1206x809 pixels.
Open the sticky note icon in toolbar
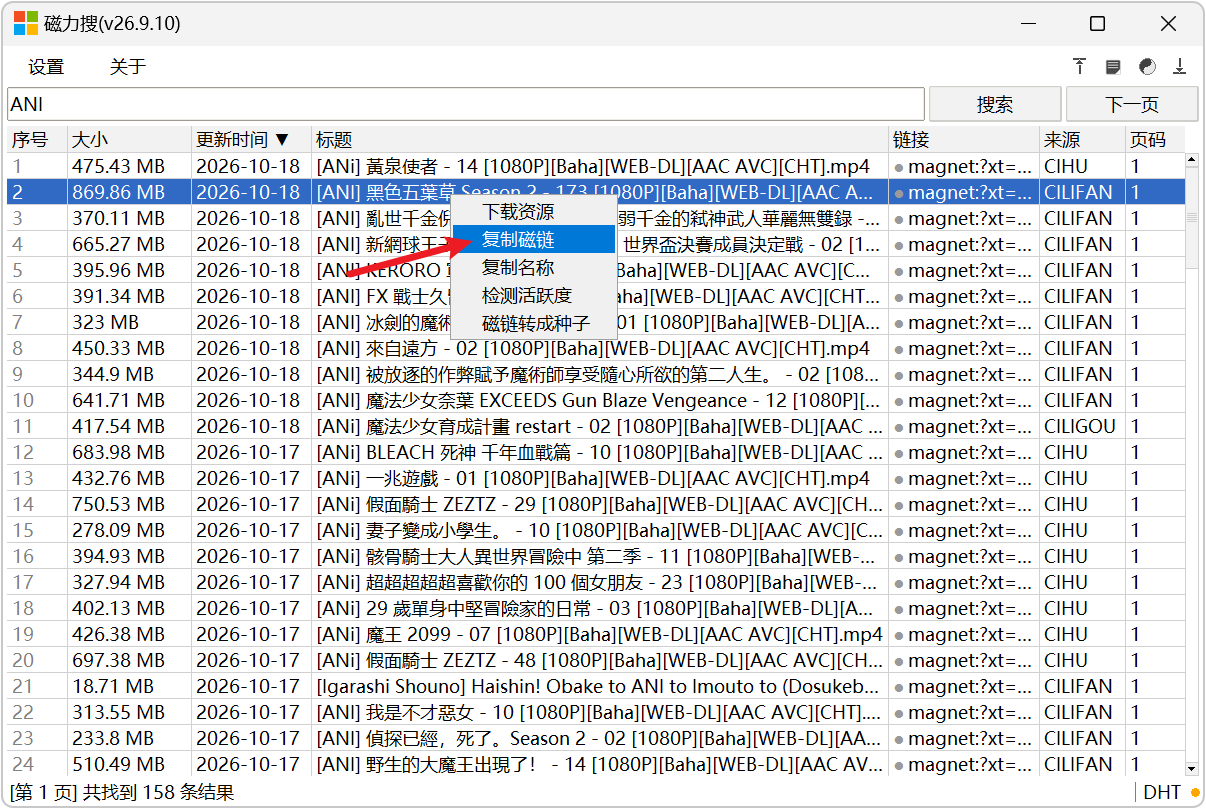1113,67
